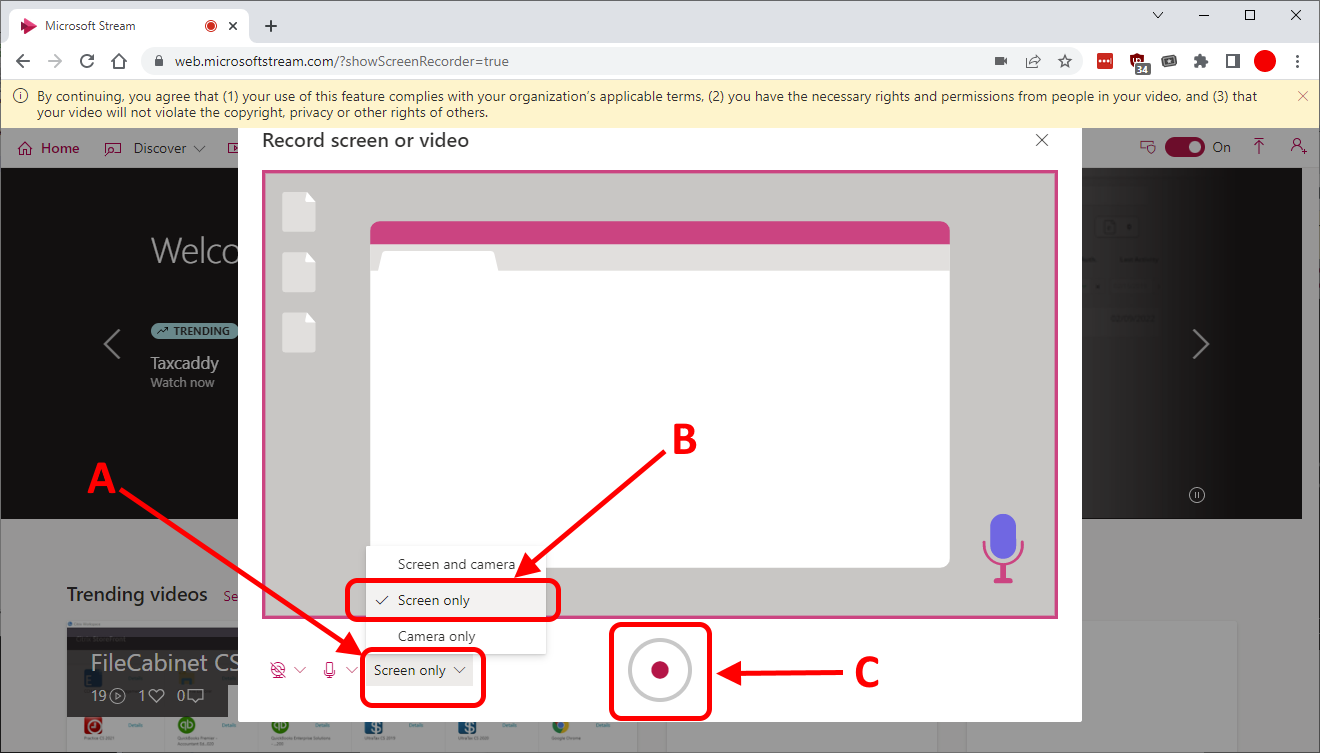Expand the camera options chevron
Image resolution: width=1320 pixels, height=753 pixels.
click(x=300, y=670)
